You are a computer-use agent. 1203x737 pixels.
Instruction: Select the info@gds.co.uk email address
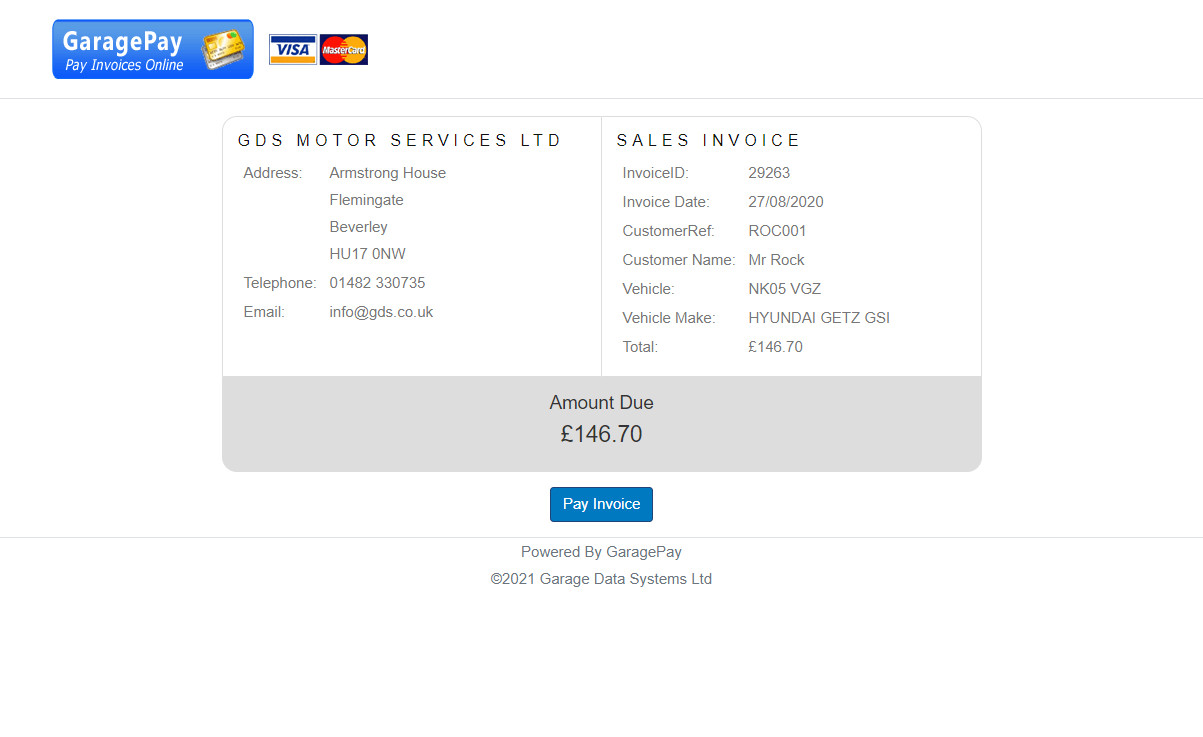381,312
